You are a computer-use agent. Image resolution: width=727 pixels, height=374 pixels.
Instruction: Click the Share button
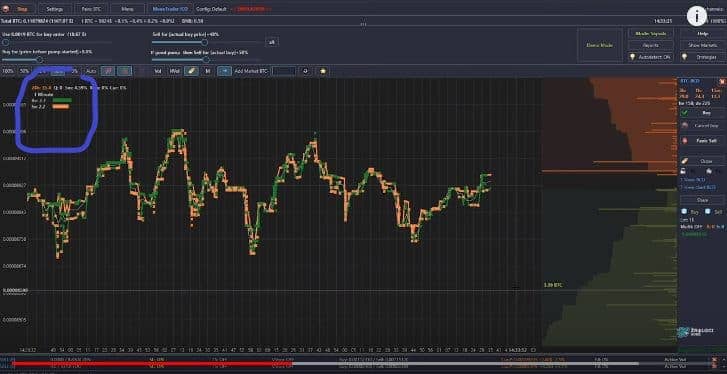coord(702,200)
